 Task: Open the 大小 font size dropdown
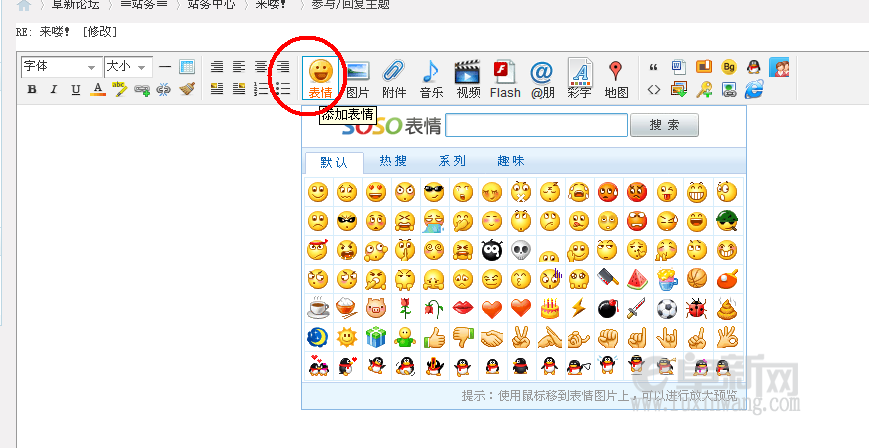[128, 67]
